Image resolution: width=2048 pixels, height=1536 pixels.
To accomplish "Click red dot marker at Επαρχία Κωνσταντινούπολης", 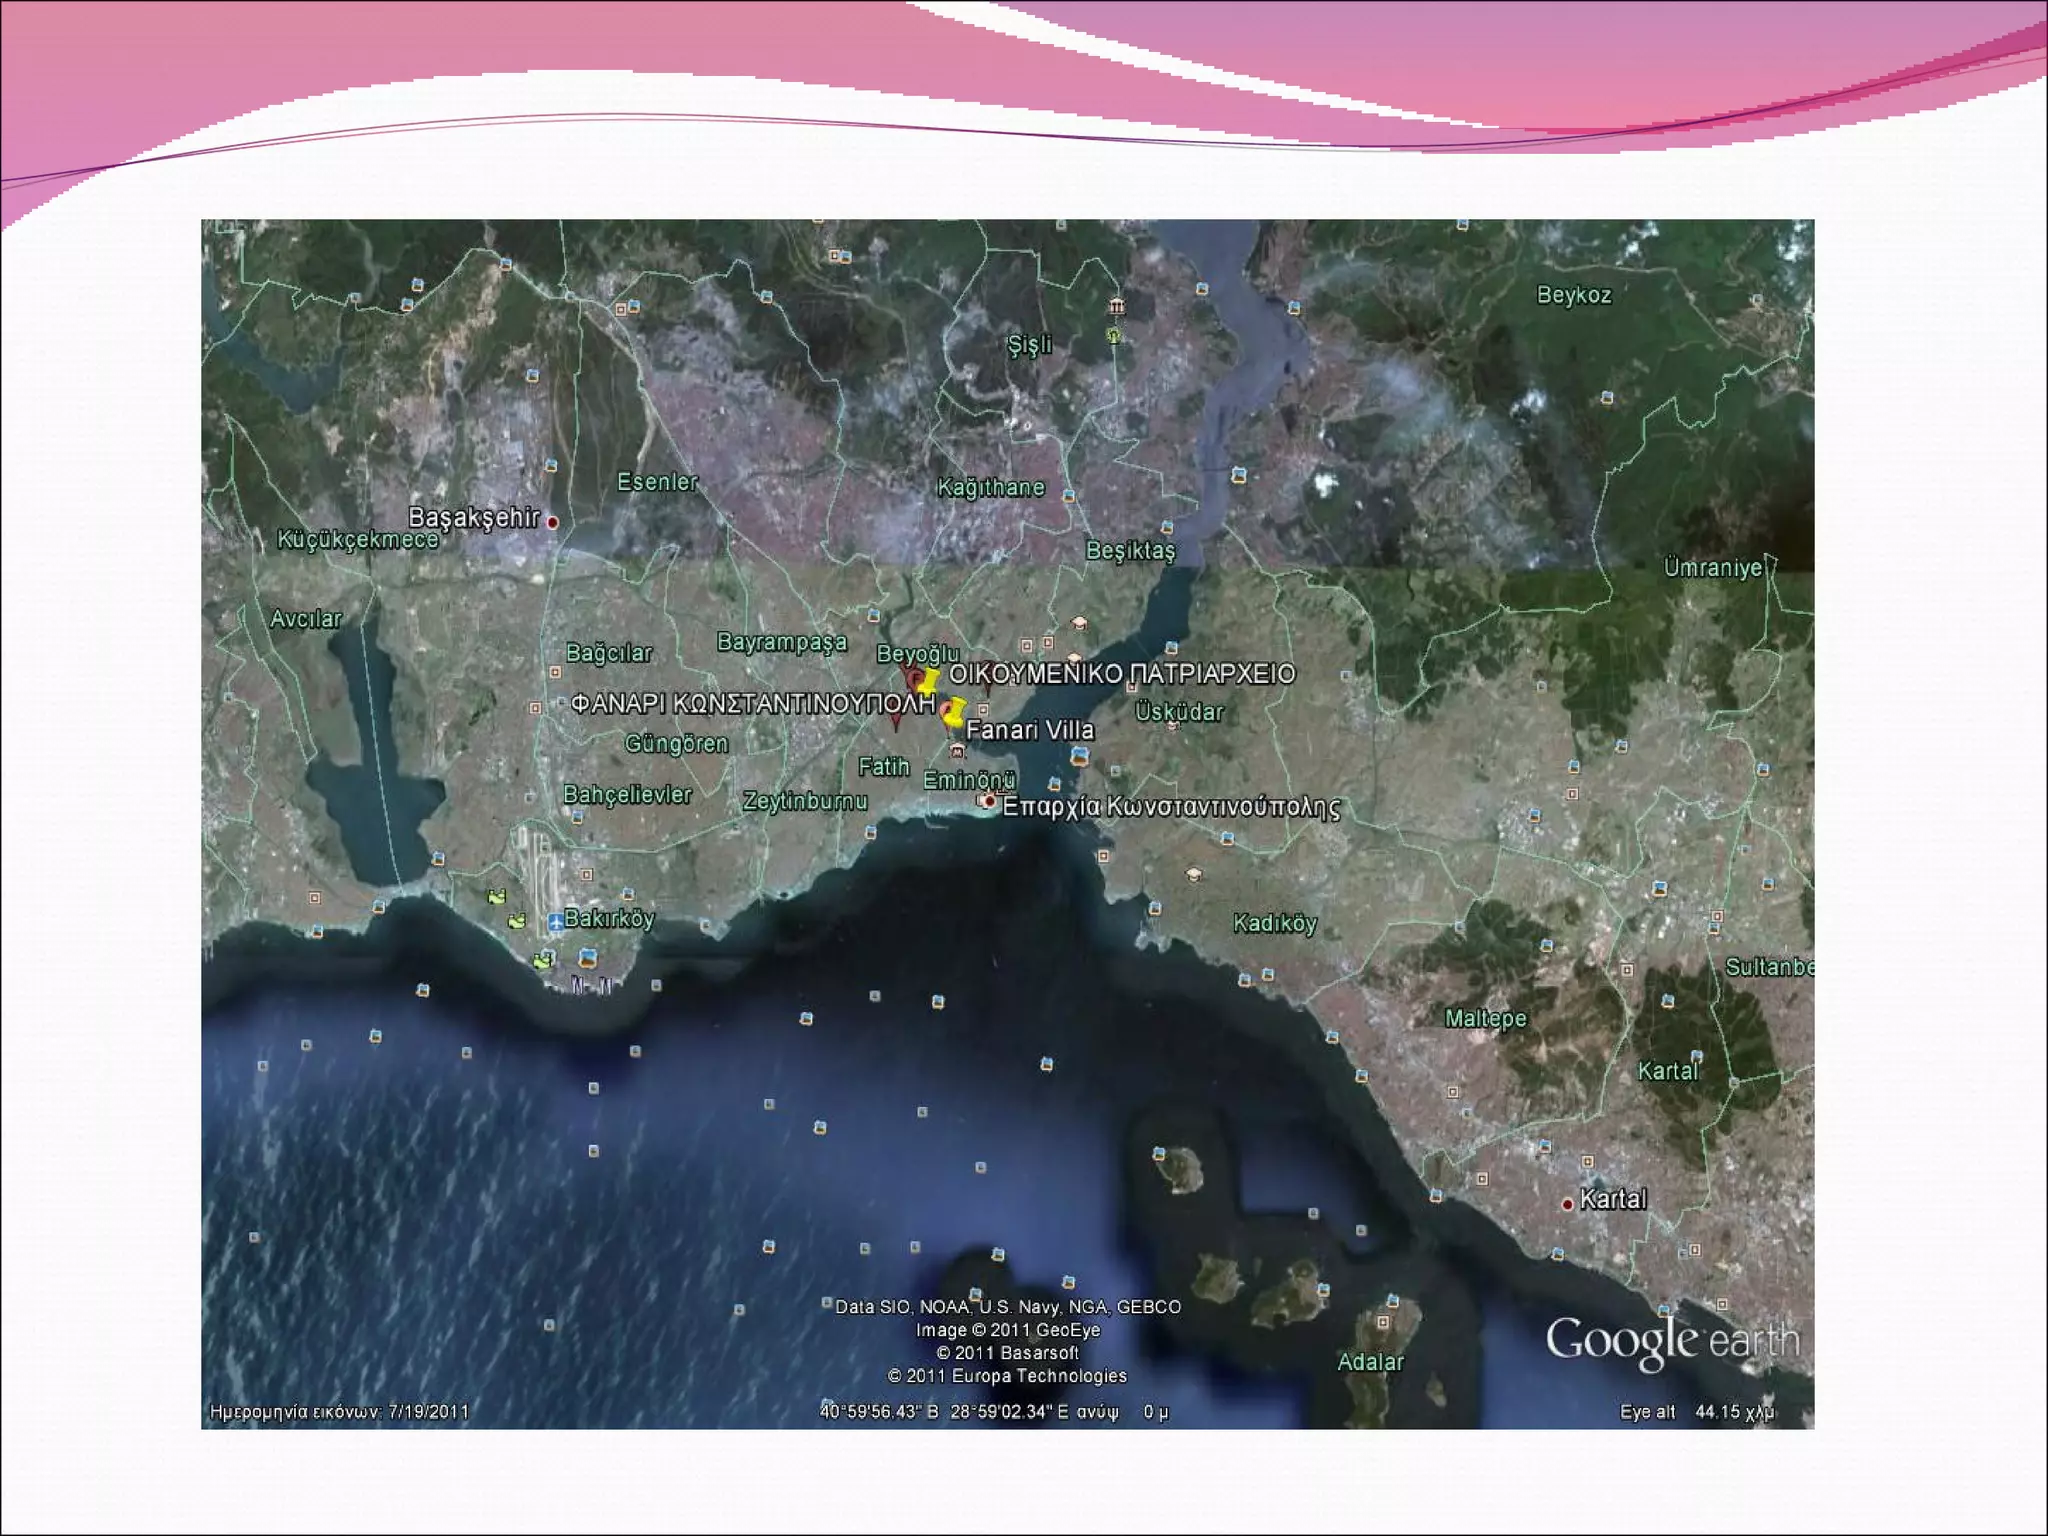I will pos(989,801).
